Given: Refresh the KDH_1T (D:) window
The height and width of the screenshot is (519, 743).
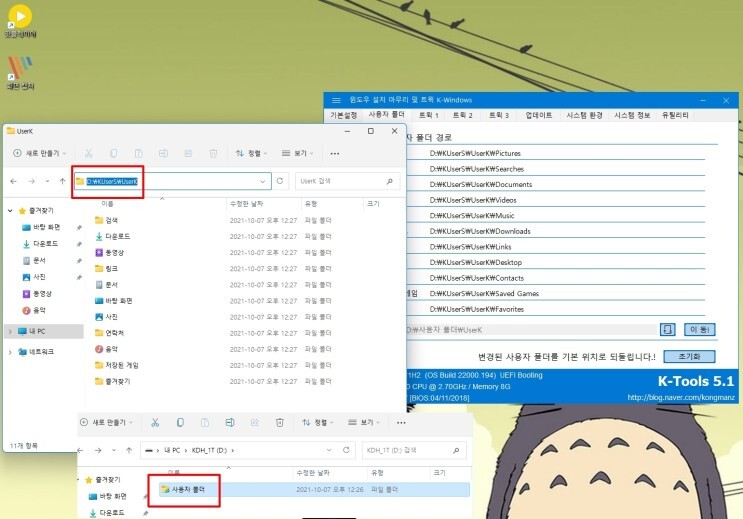Looking at the screenshot, I should (x=346, y=450).
